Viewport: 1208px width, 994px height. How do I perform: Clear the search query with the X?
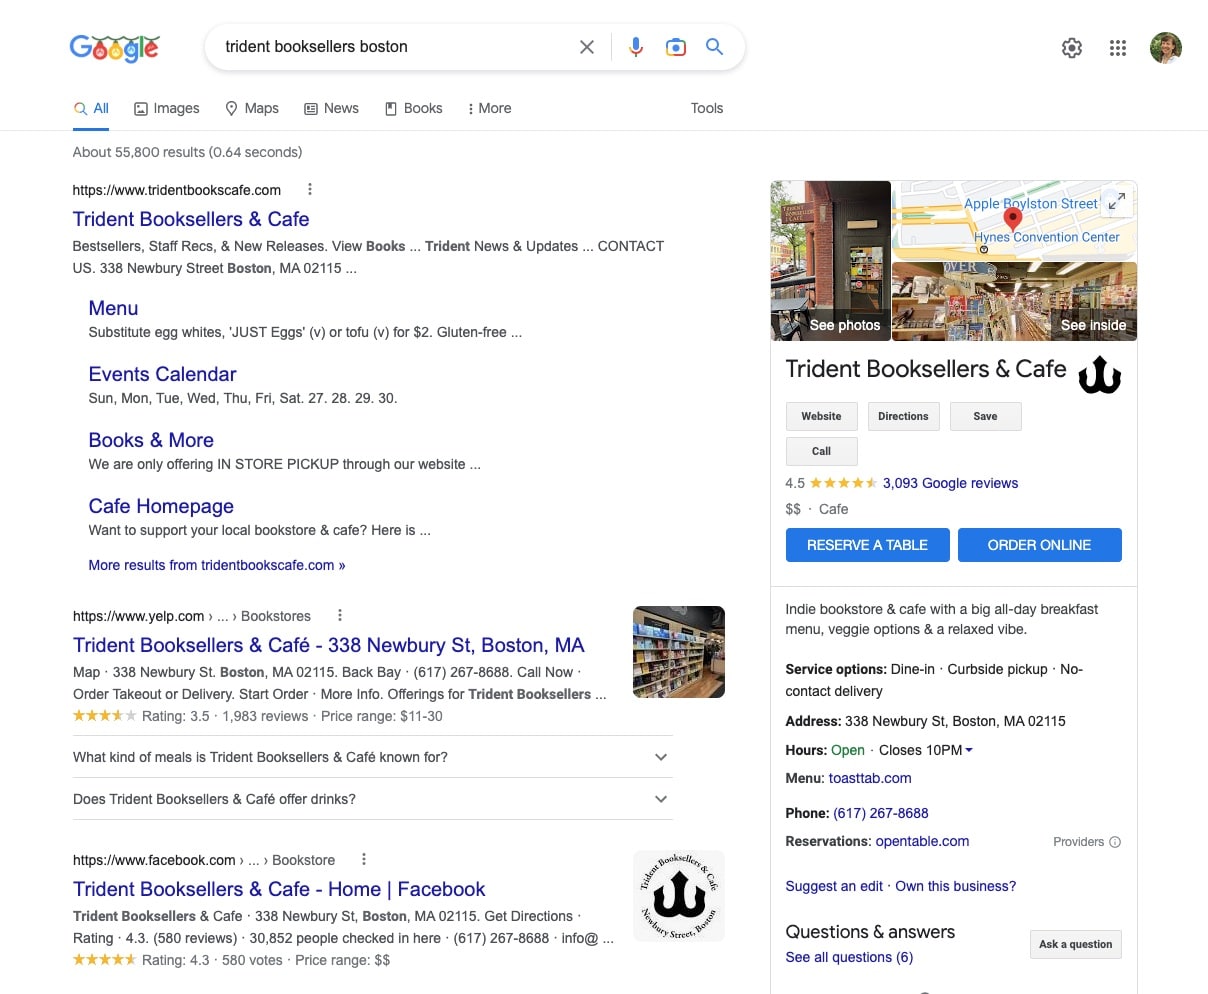click(x=587, y=46)
